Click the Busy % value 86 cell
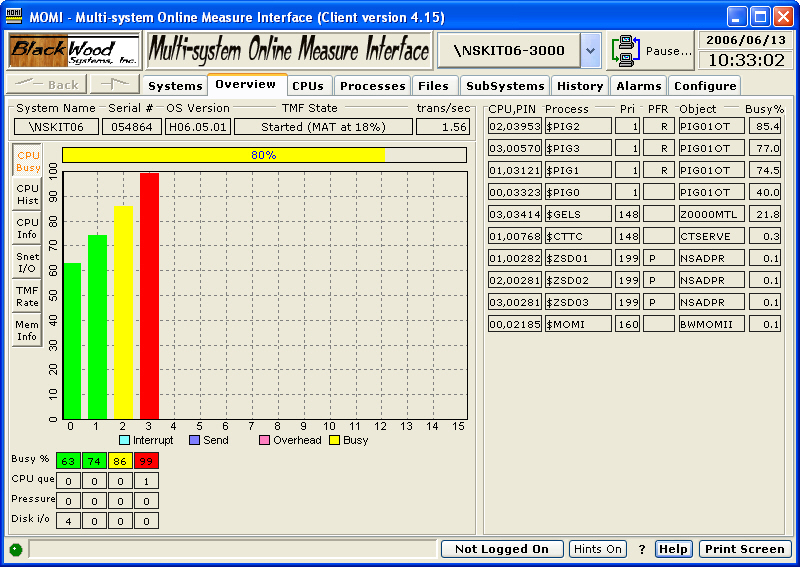Viewport: 800px width, 567px height. coord(120,461)
